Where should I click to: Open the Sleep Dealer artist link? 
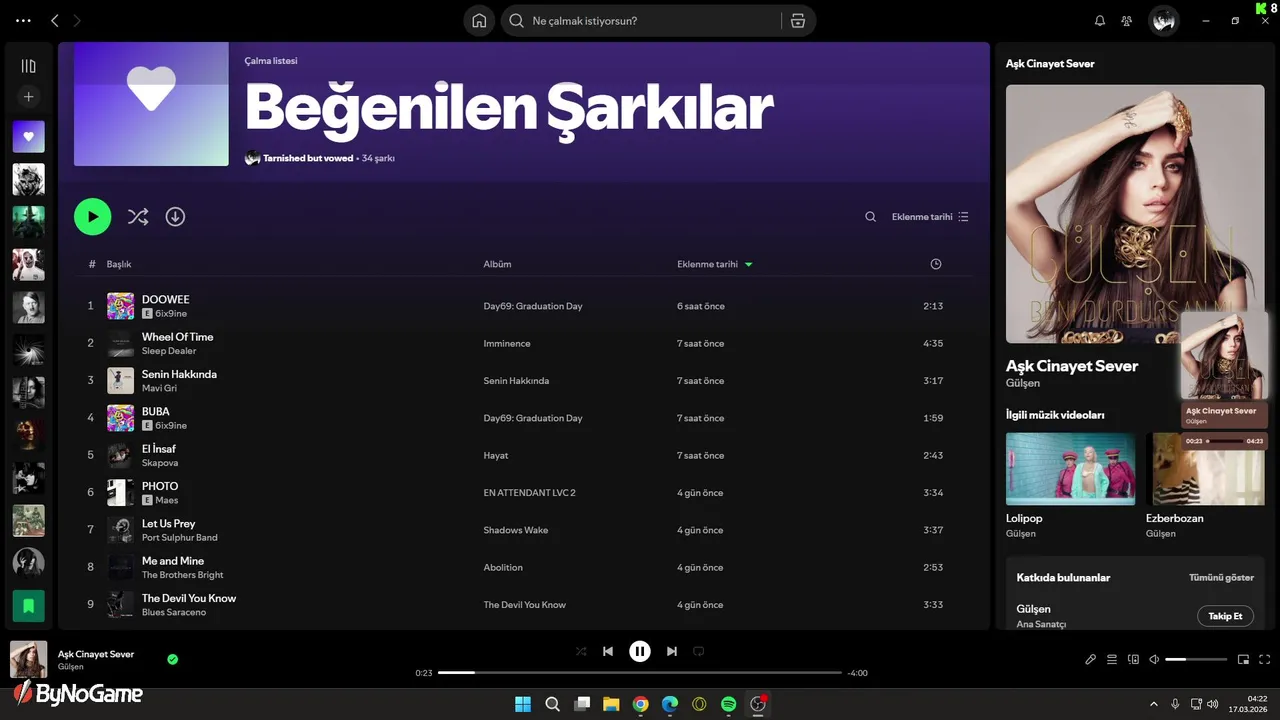(x=169, y=351)
